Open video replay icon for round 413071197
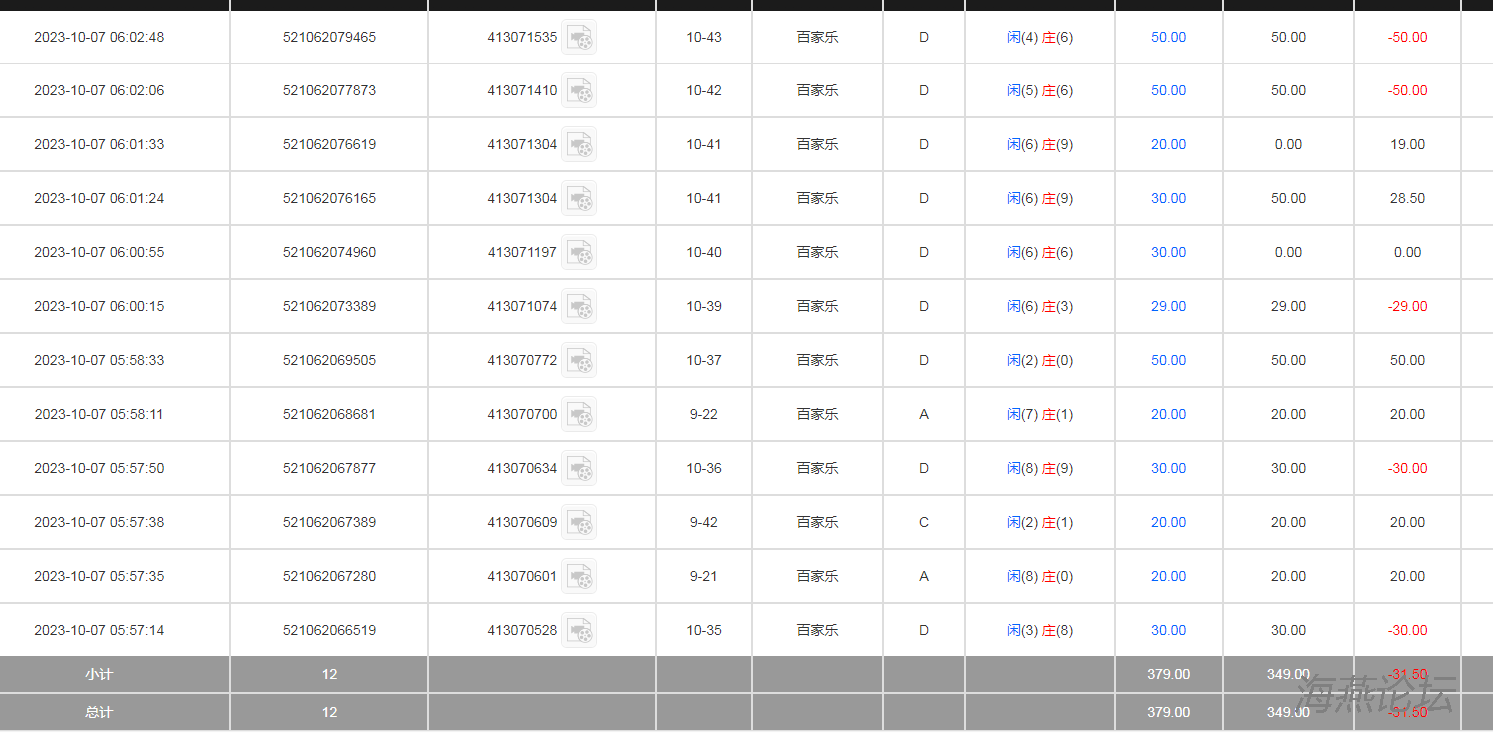 click(x=579, y=252)
